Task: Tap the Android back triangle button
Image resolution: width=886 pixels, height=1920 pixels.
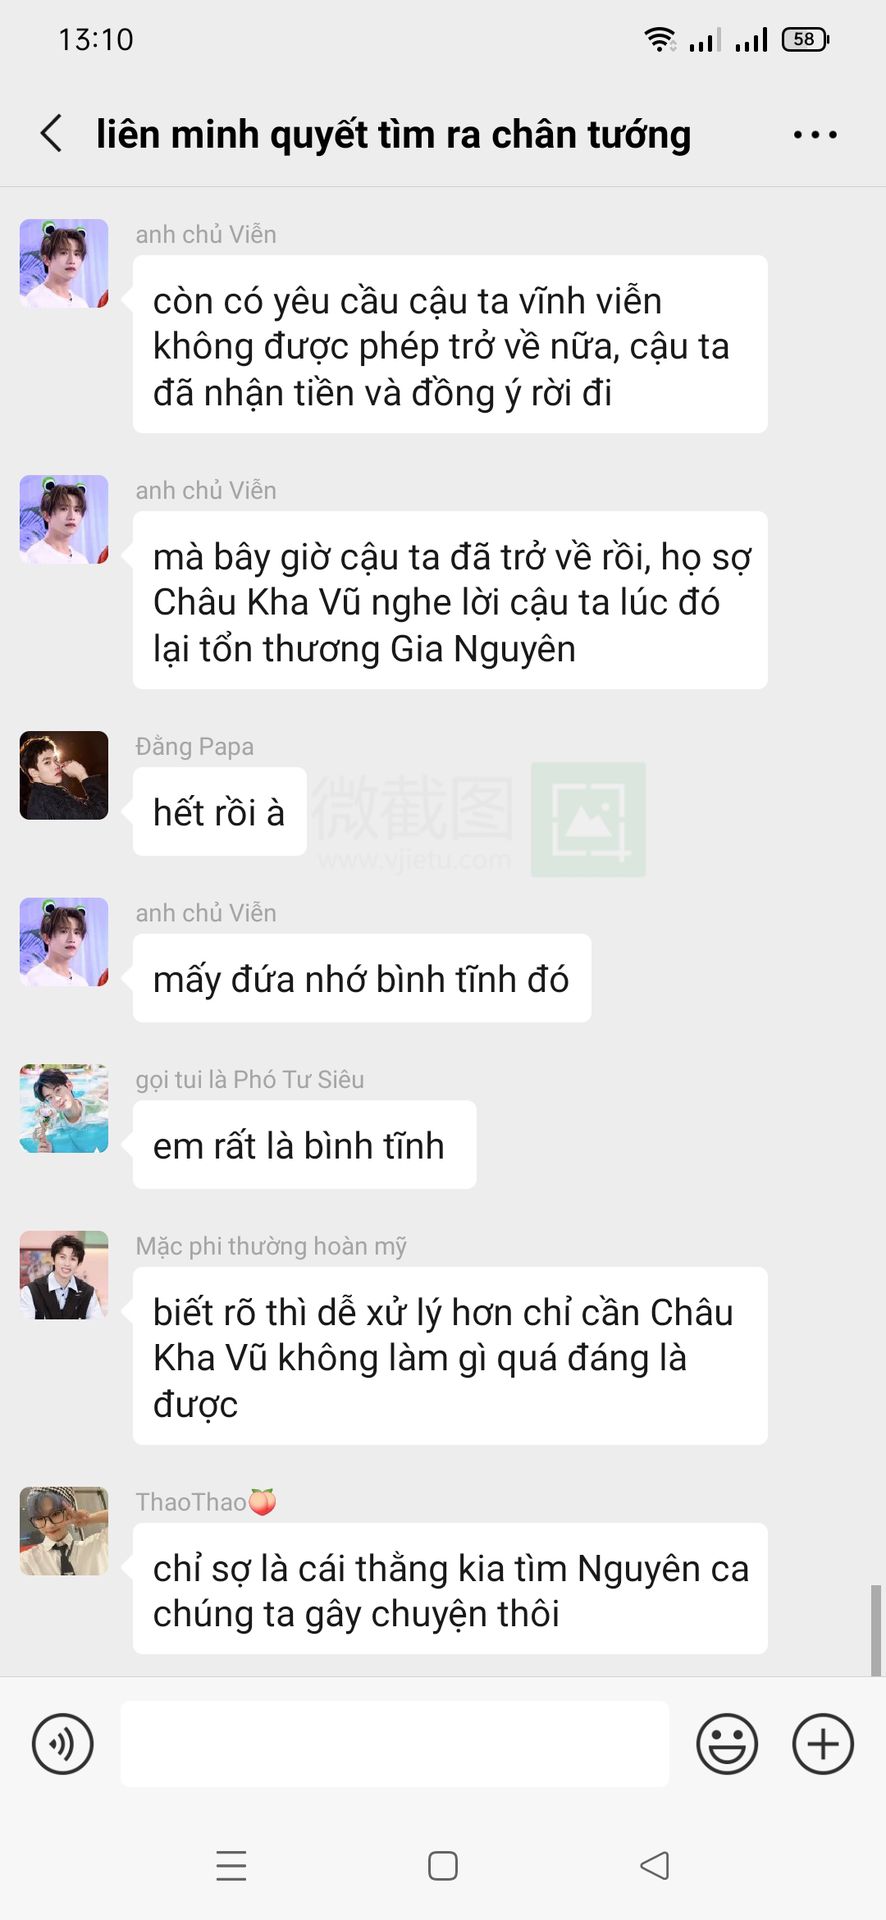Action: coord(655,1865)
